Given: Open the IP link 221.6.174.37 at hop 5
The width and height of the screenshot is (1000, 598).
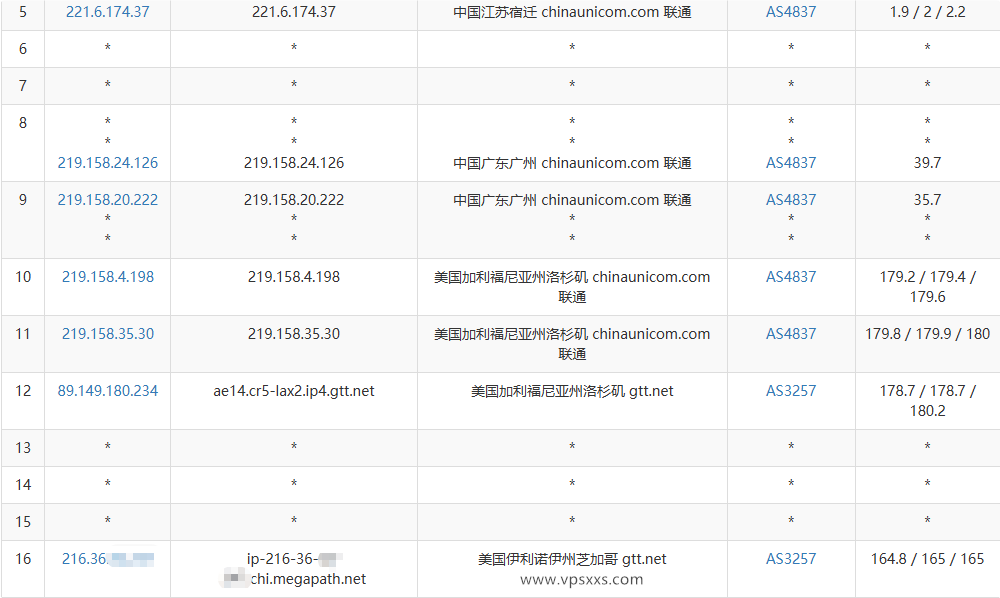Looking at the screenshot, I should pos(107,14).
